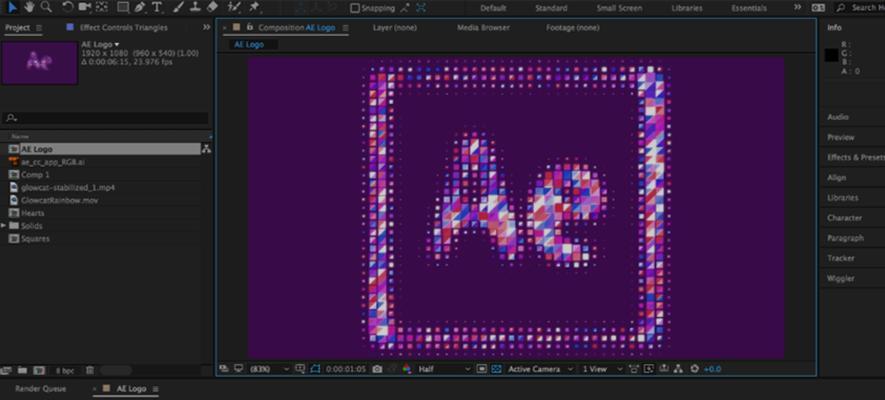
Task: Select the Roto Brush tool
Action: click(234, 7)
